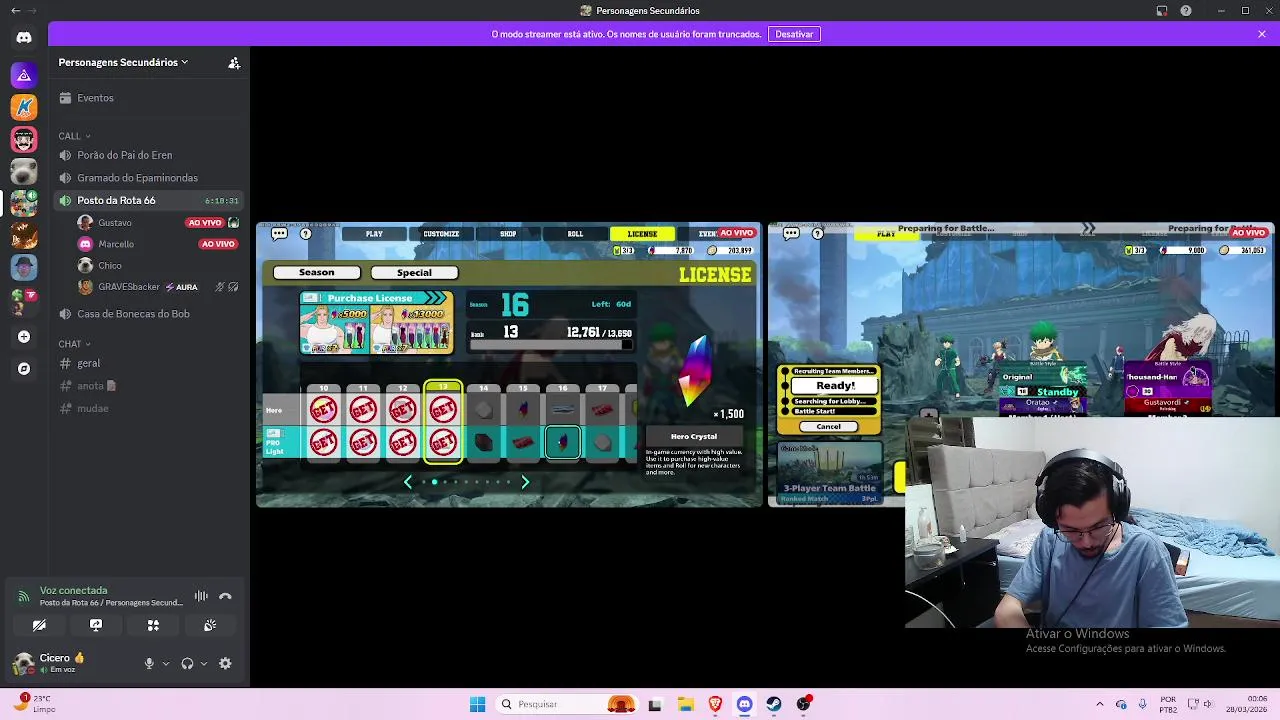
Task: Invite members to Personagens Secundários icon
Action: 234,62
